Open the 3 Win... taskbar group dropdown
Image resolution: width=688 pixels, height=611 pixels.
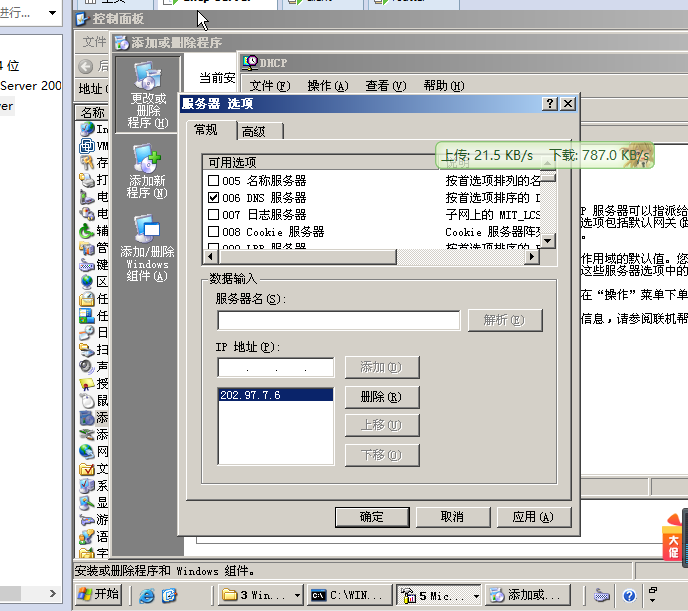tap(297, 595)
